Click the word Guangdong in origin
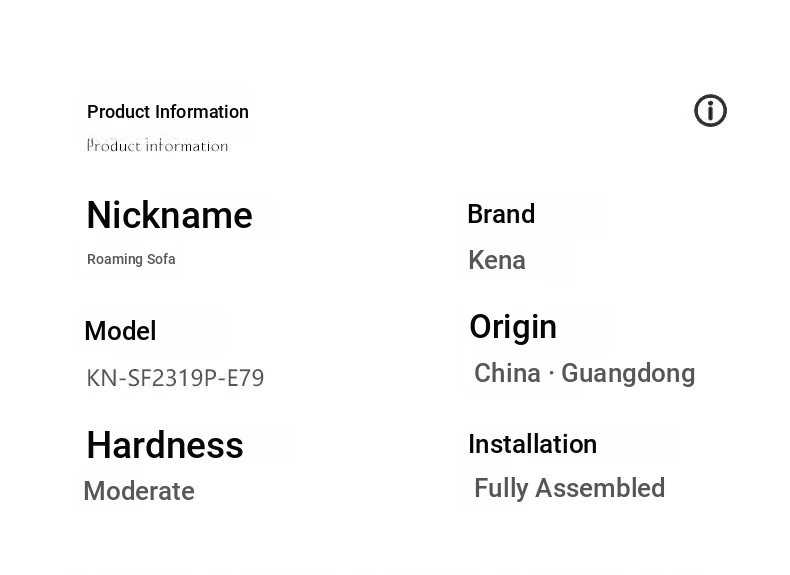 (x=628, y=375)
